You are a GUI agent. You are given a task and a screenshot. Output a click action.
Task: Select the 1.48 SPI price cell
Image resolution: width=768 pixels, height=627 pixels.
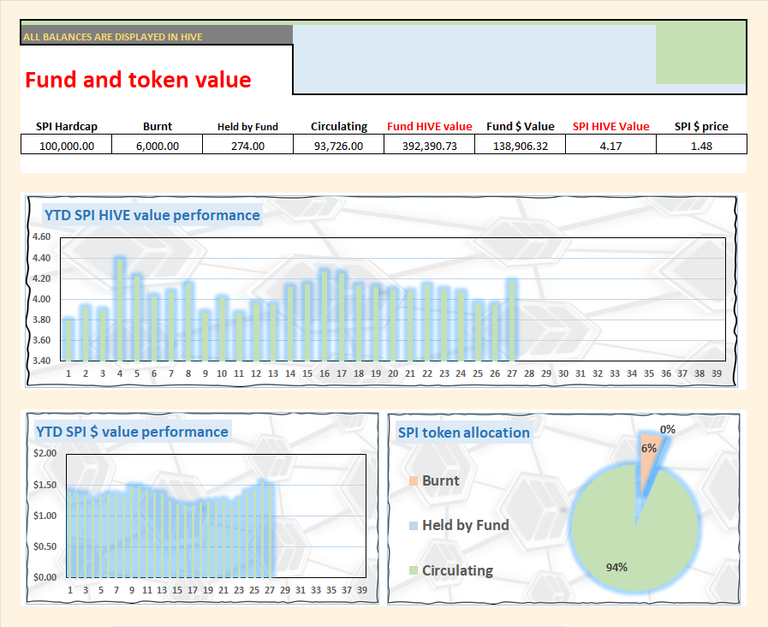coord(701,146)
